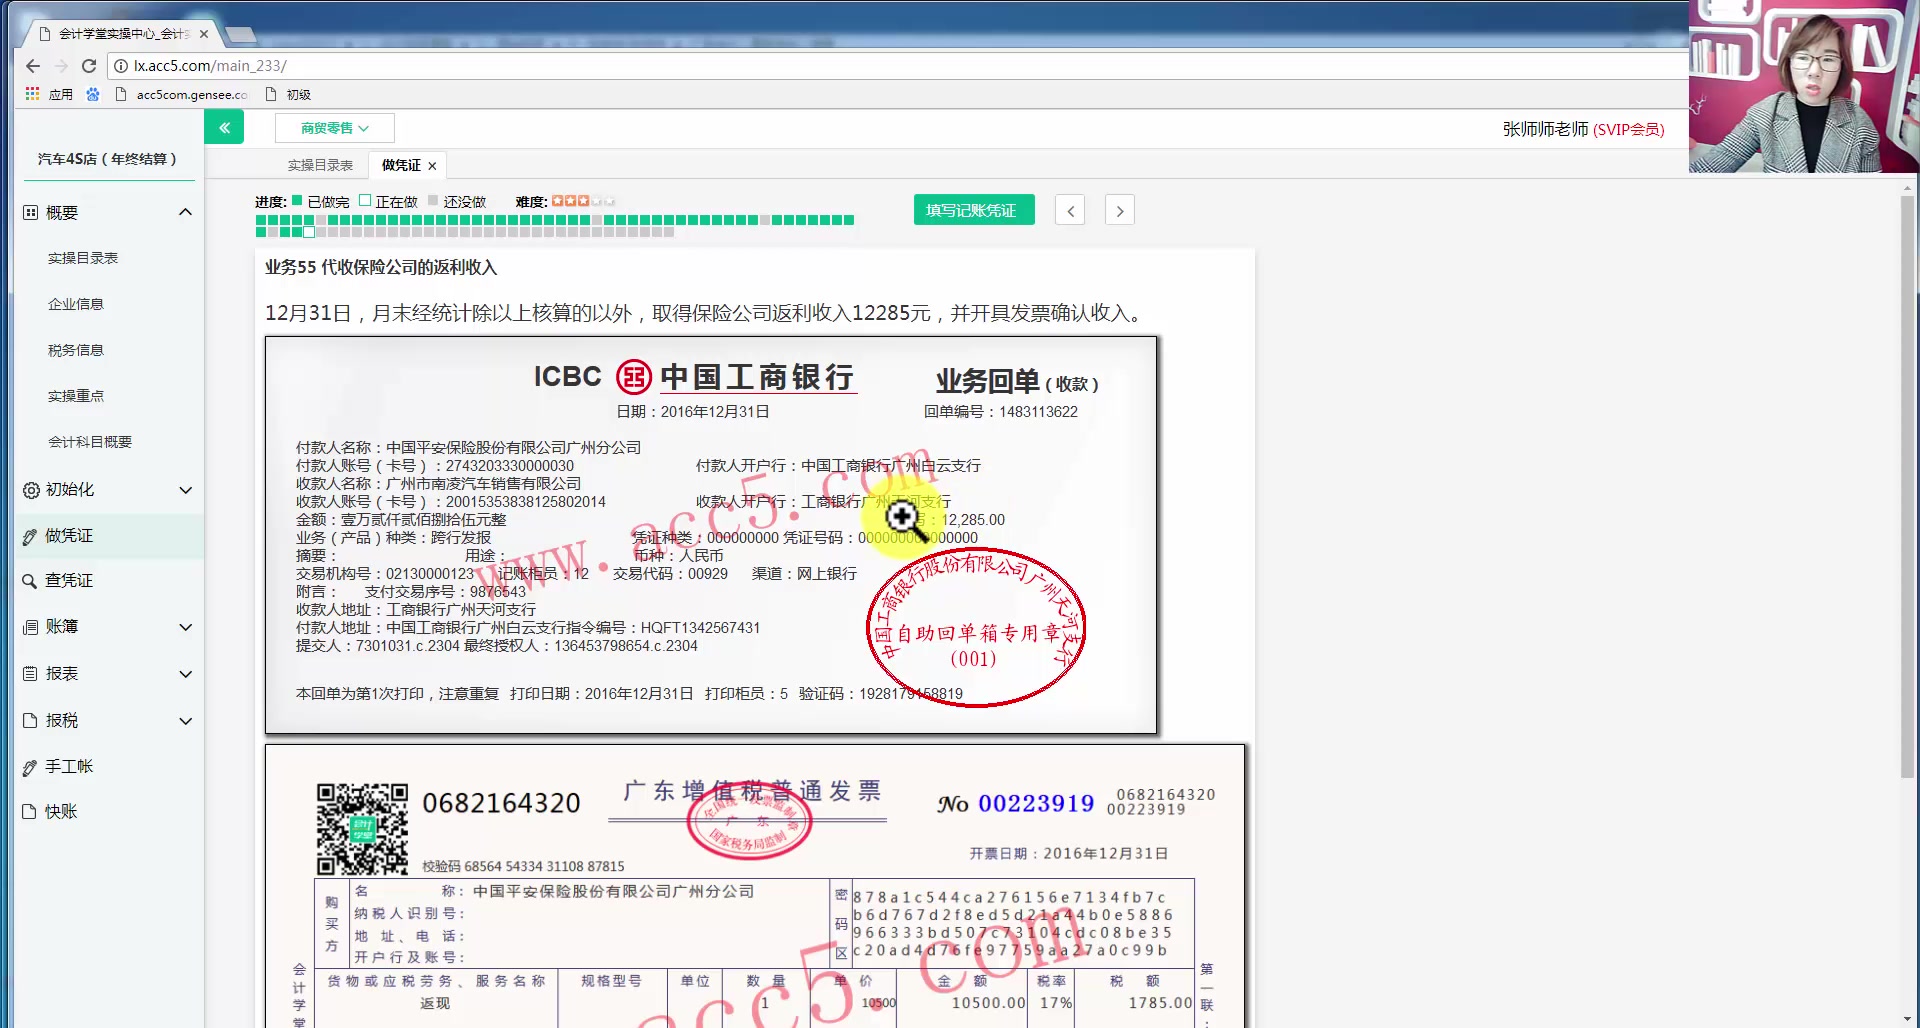Open 企业信息 in sidebar
Viewport: 1920px width, 1028px height.
(x=76, y=304)
